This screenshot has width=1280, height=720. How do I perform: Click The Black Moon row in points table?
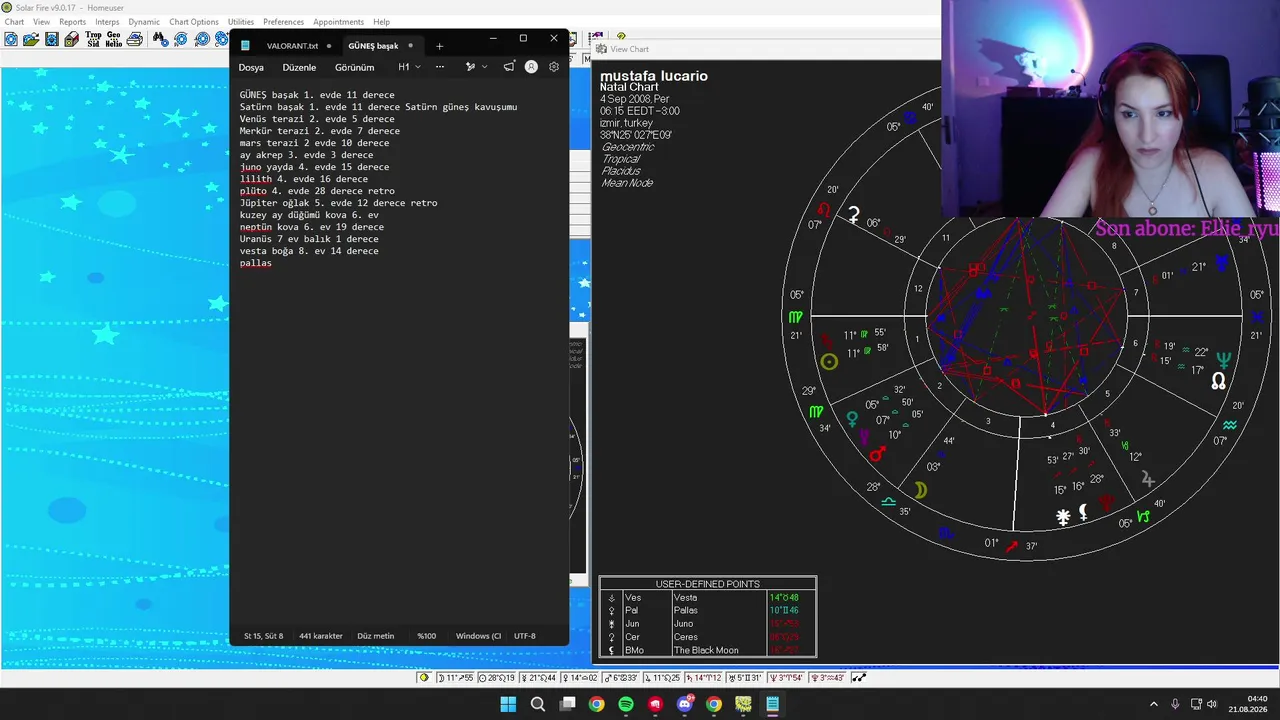[x=707, y=650]
